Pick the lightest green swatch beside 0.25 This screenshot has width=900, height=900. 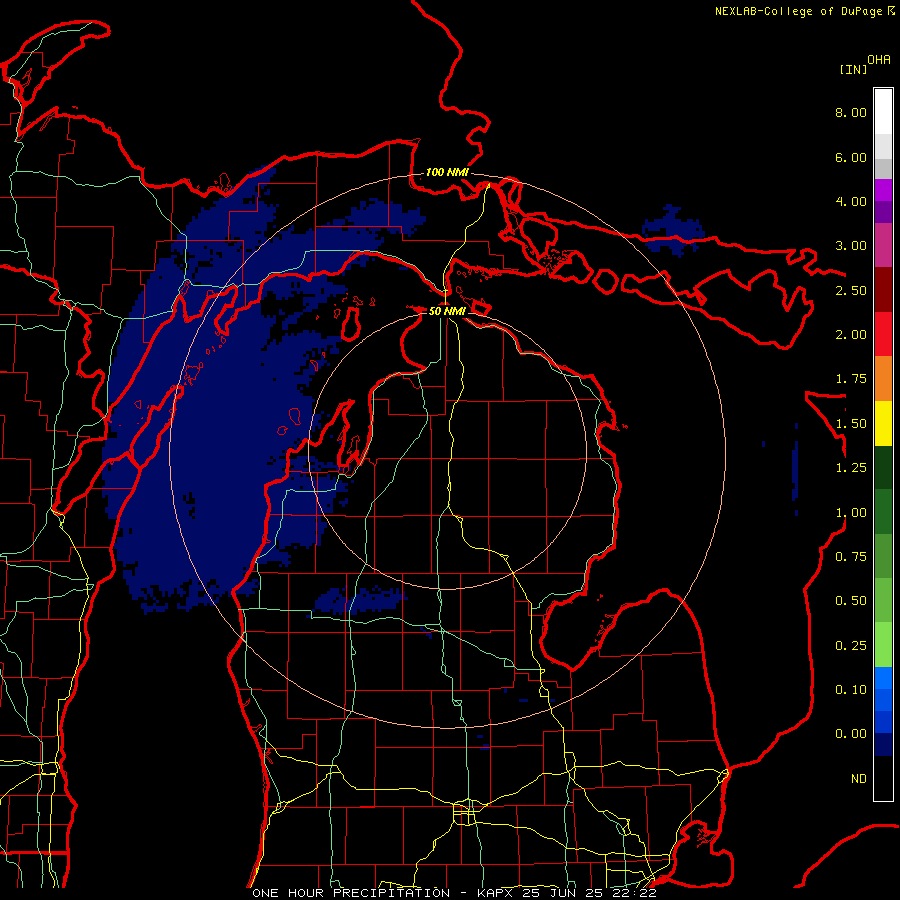[x=883, y=645]
